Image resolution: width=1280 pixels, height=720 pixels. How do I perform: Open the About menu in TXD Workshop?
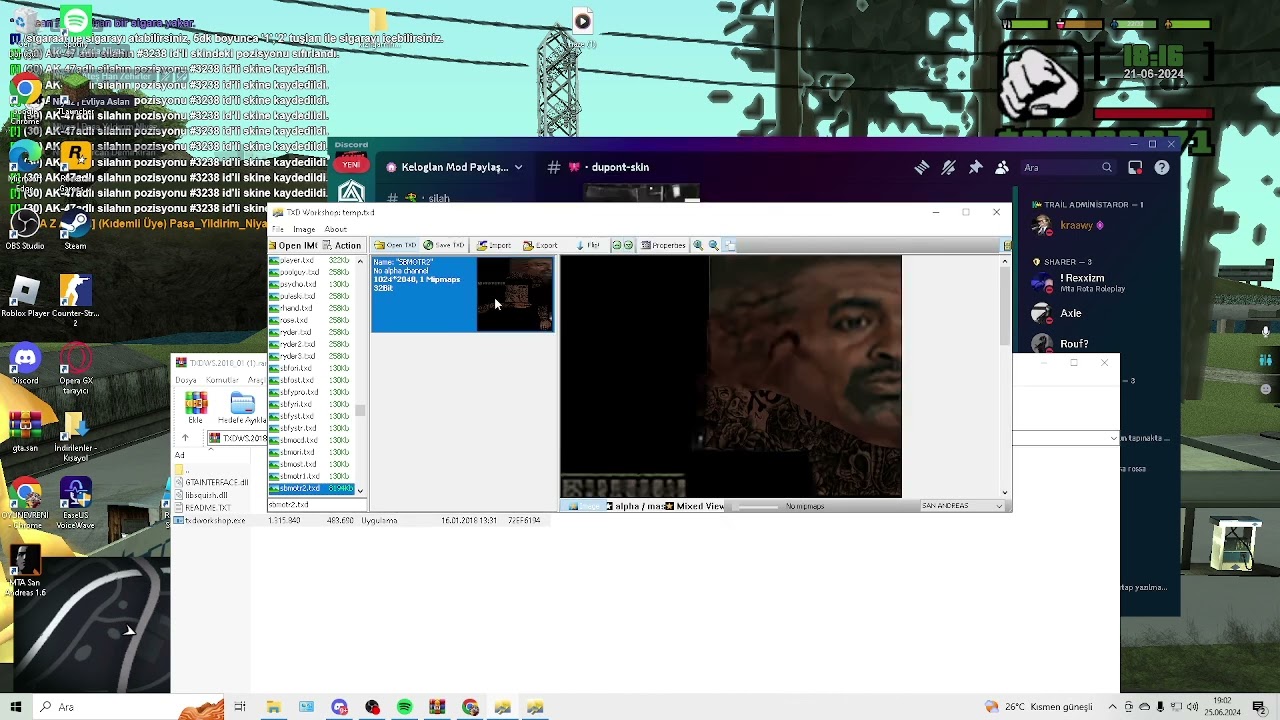pyautogui.click(x=335, y=229)
